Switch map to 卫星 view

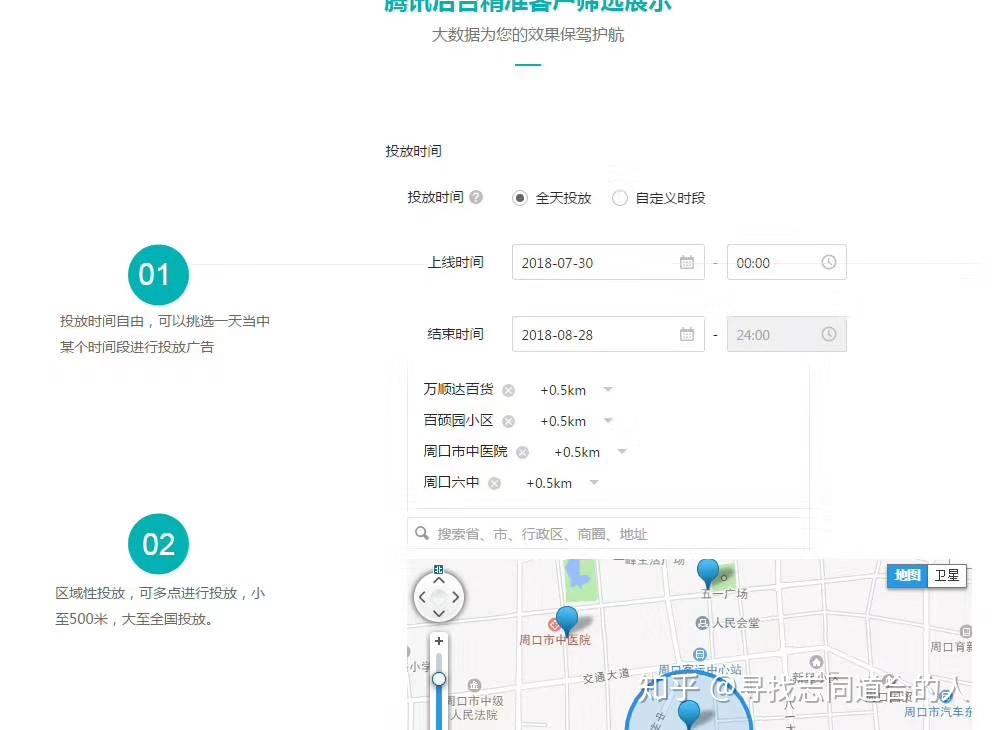(946, 576)
